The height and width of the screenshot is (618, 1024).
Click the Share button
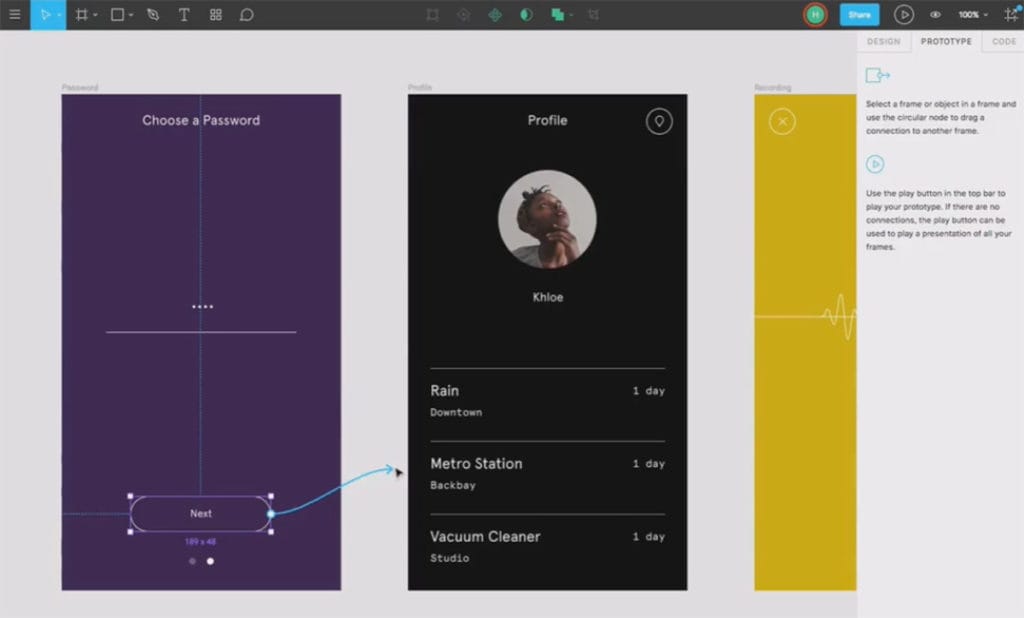tap(859, 14)
